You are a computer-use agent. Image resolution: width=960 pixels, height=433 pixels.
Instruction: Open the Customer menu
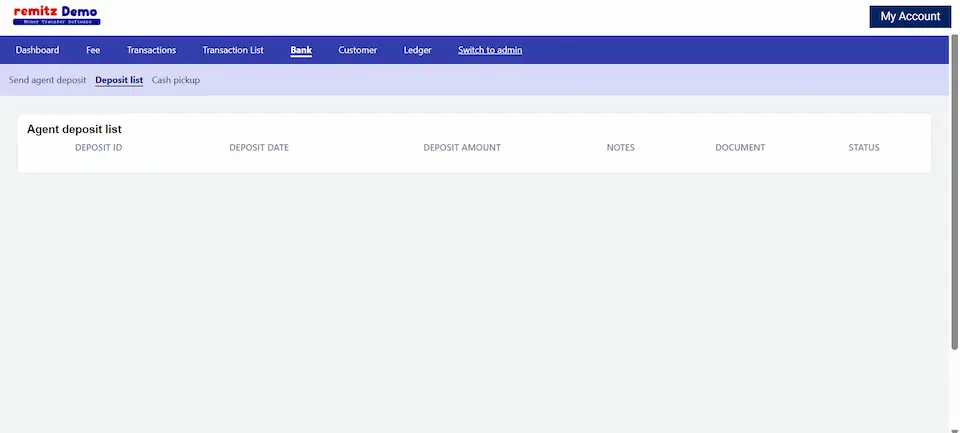click(358, 50)
